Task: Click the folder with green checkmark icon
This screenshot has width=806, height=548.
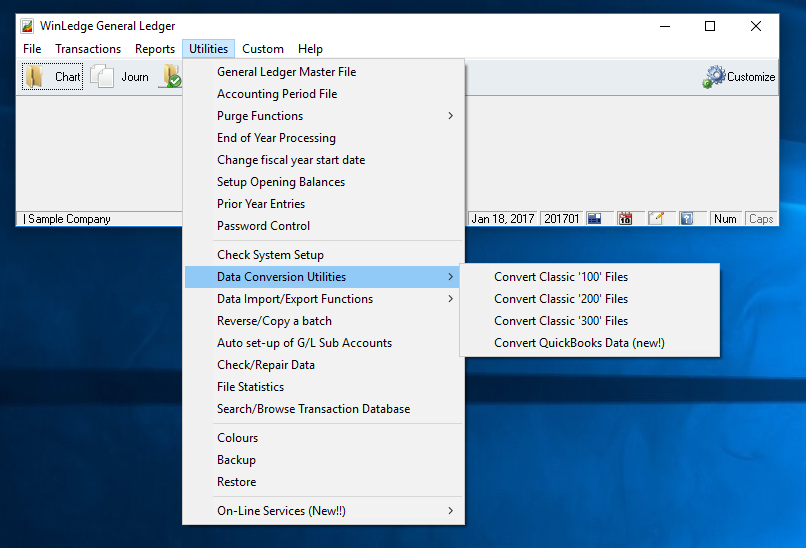Action: pos(171,78)
